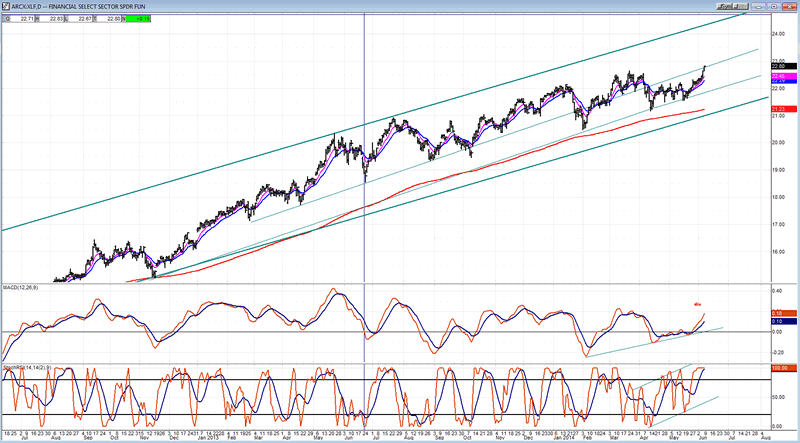Image resolution: width=800 pixels, height=443 pixels.
Task: Click the red 21.23 moving average tag
Action: tap(777, 109)
